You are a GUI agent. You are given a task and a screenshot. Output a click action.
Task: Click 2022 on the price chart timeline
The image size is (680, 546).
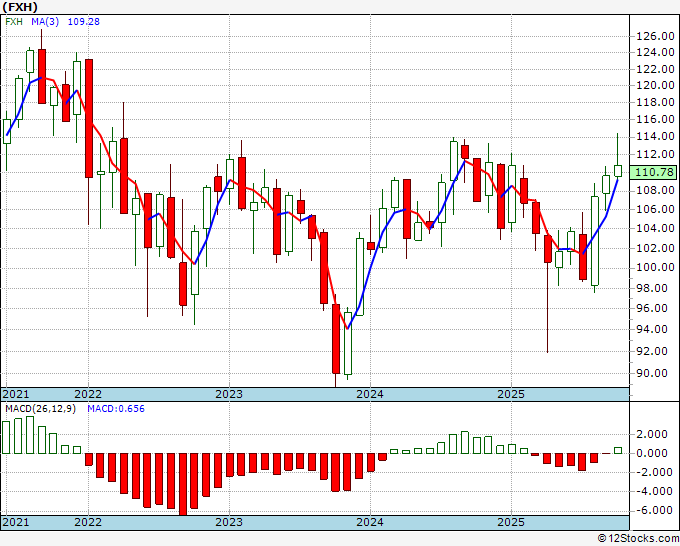pos(88,394)
